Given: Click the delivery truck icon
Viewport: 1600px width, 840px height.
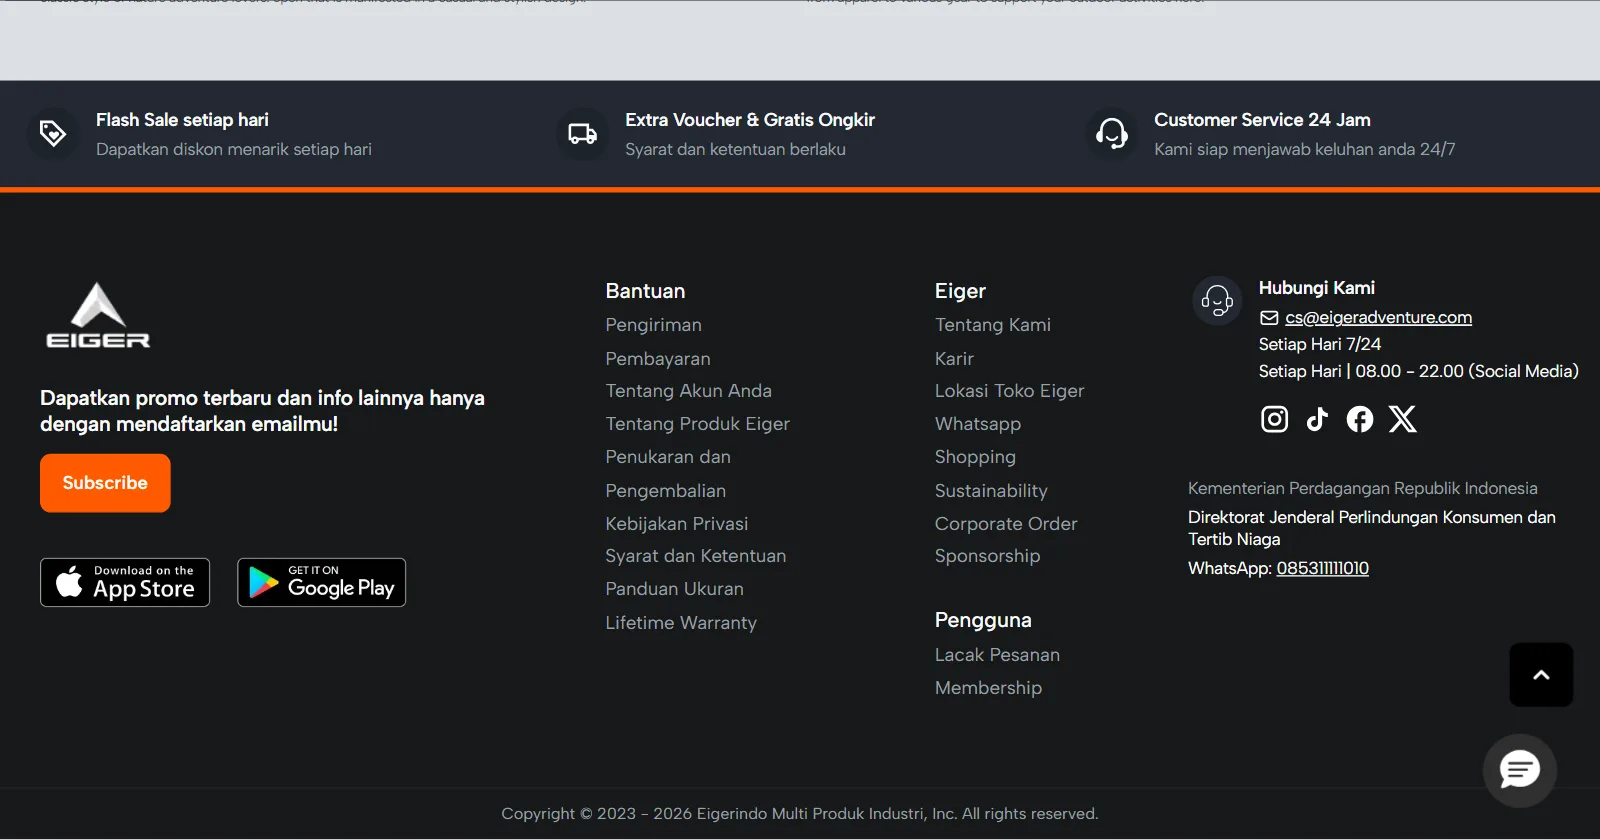Looking at the screenshot, I should click(x=583, y=133).
